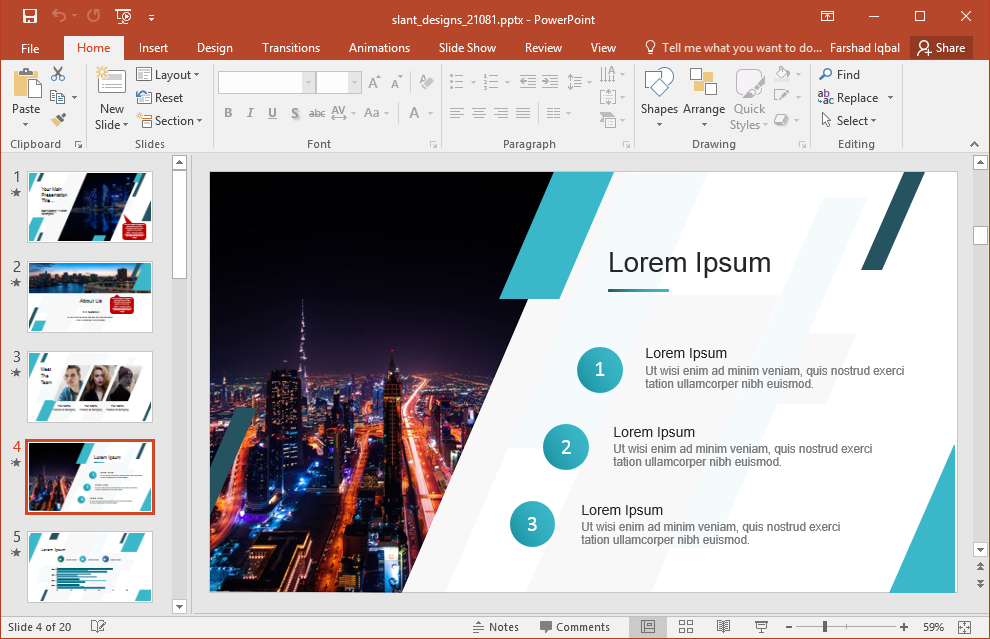990x639 pixels.
Task: Click the Quick Styles icon
Action: pos(748,97)
